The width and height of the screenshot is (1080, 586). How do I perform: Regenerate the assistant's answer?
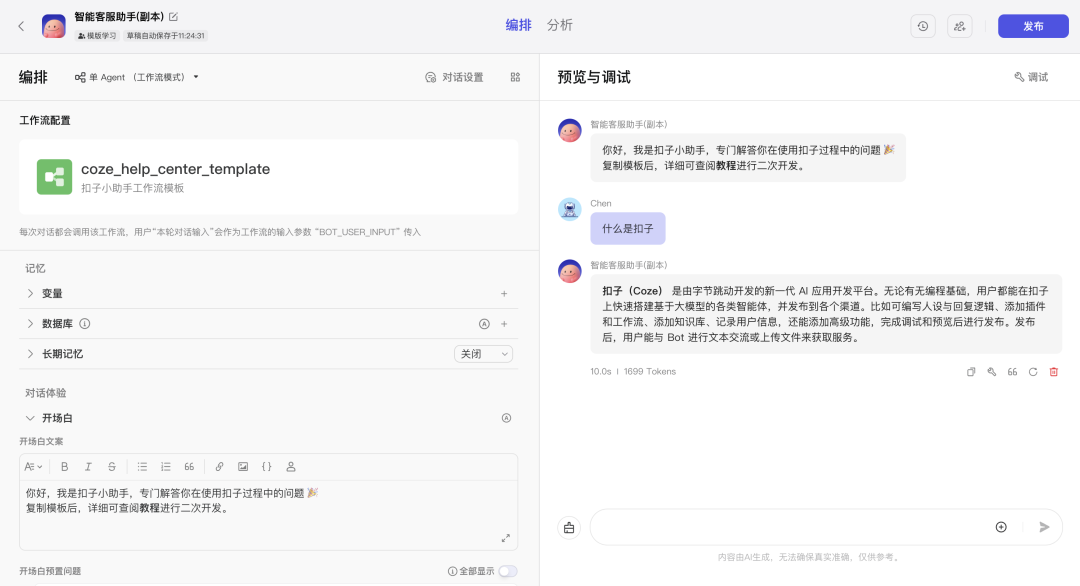pyautogui.click(x=1033, y=371)
